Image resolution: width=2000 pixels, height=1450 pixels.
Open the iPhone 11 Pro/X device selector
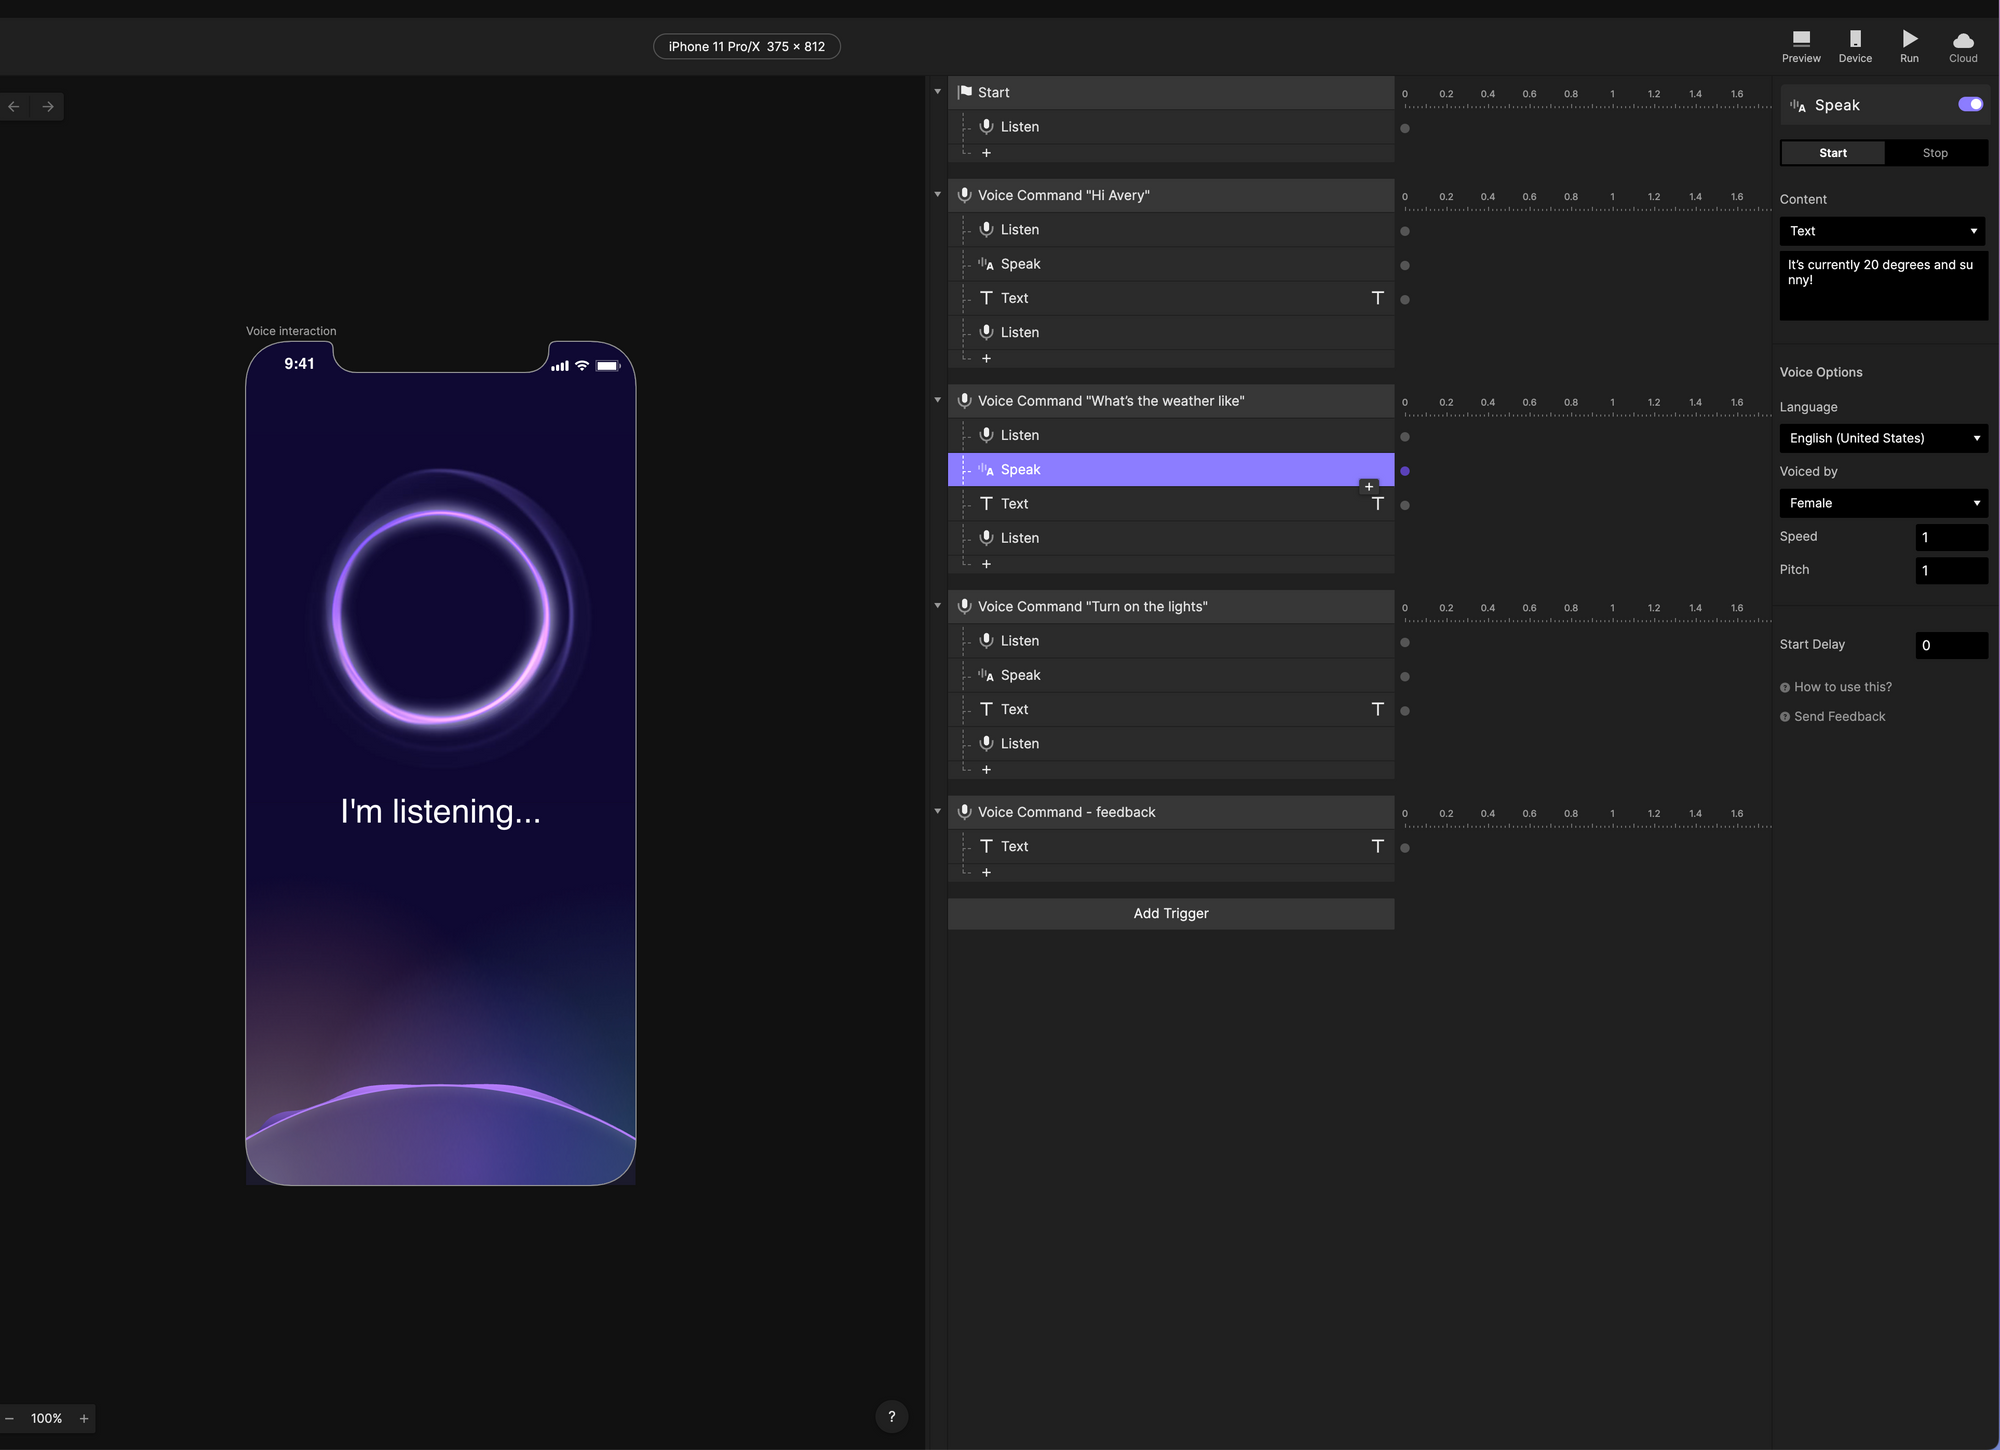[747, 46]
